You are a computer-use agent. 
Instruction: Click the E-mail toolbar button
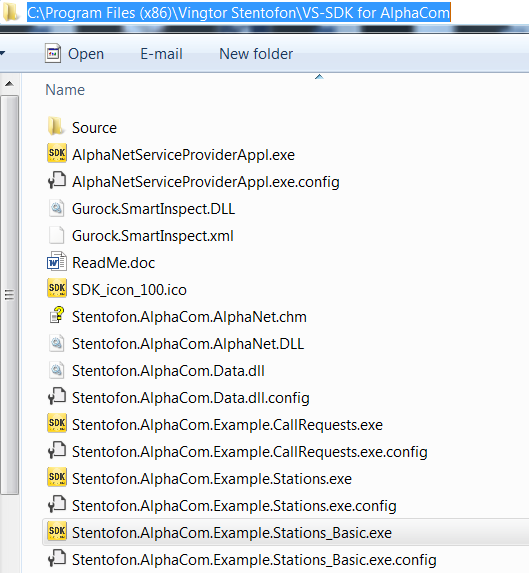click(x=161, y=54)
